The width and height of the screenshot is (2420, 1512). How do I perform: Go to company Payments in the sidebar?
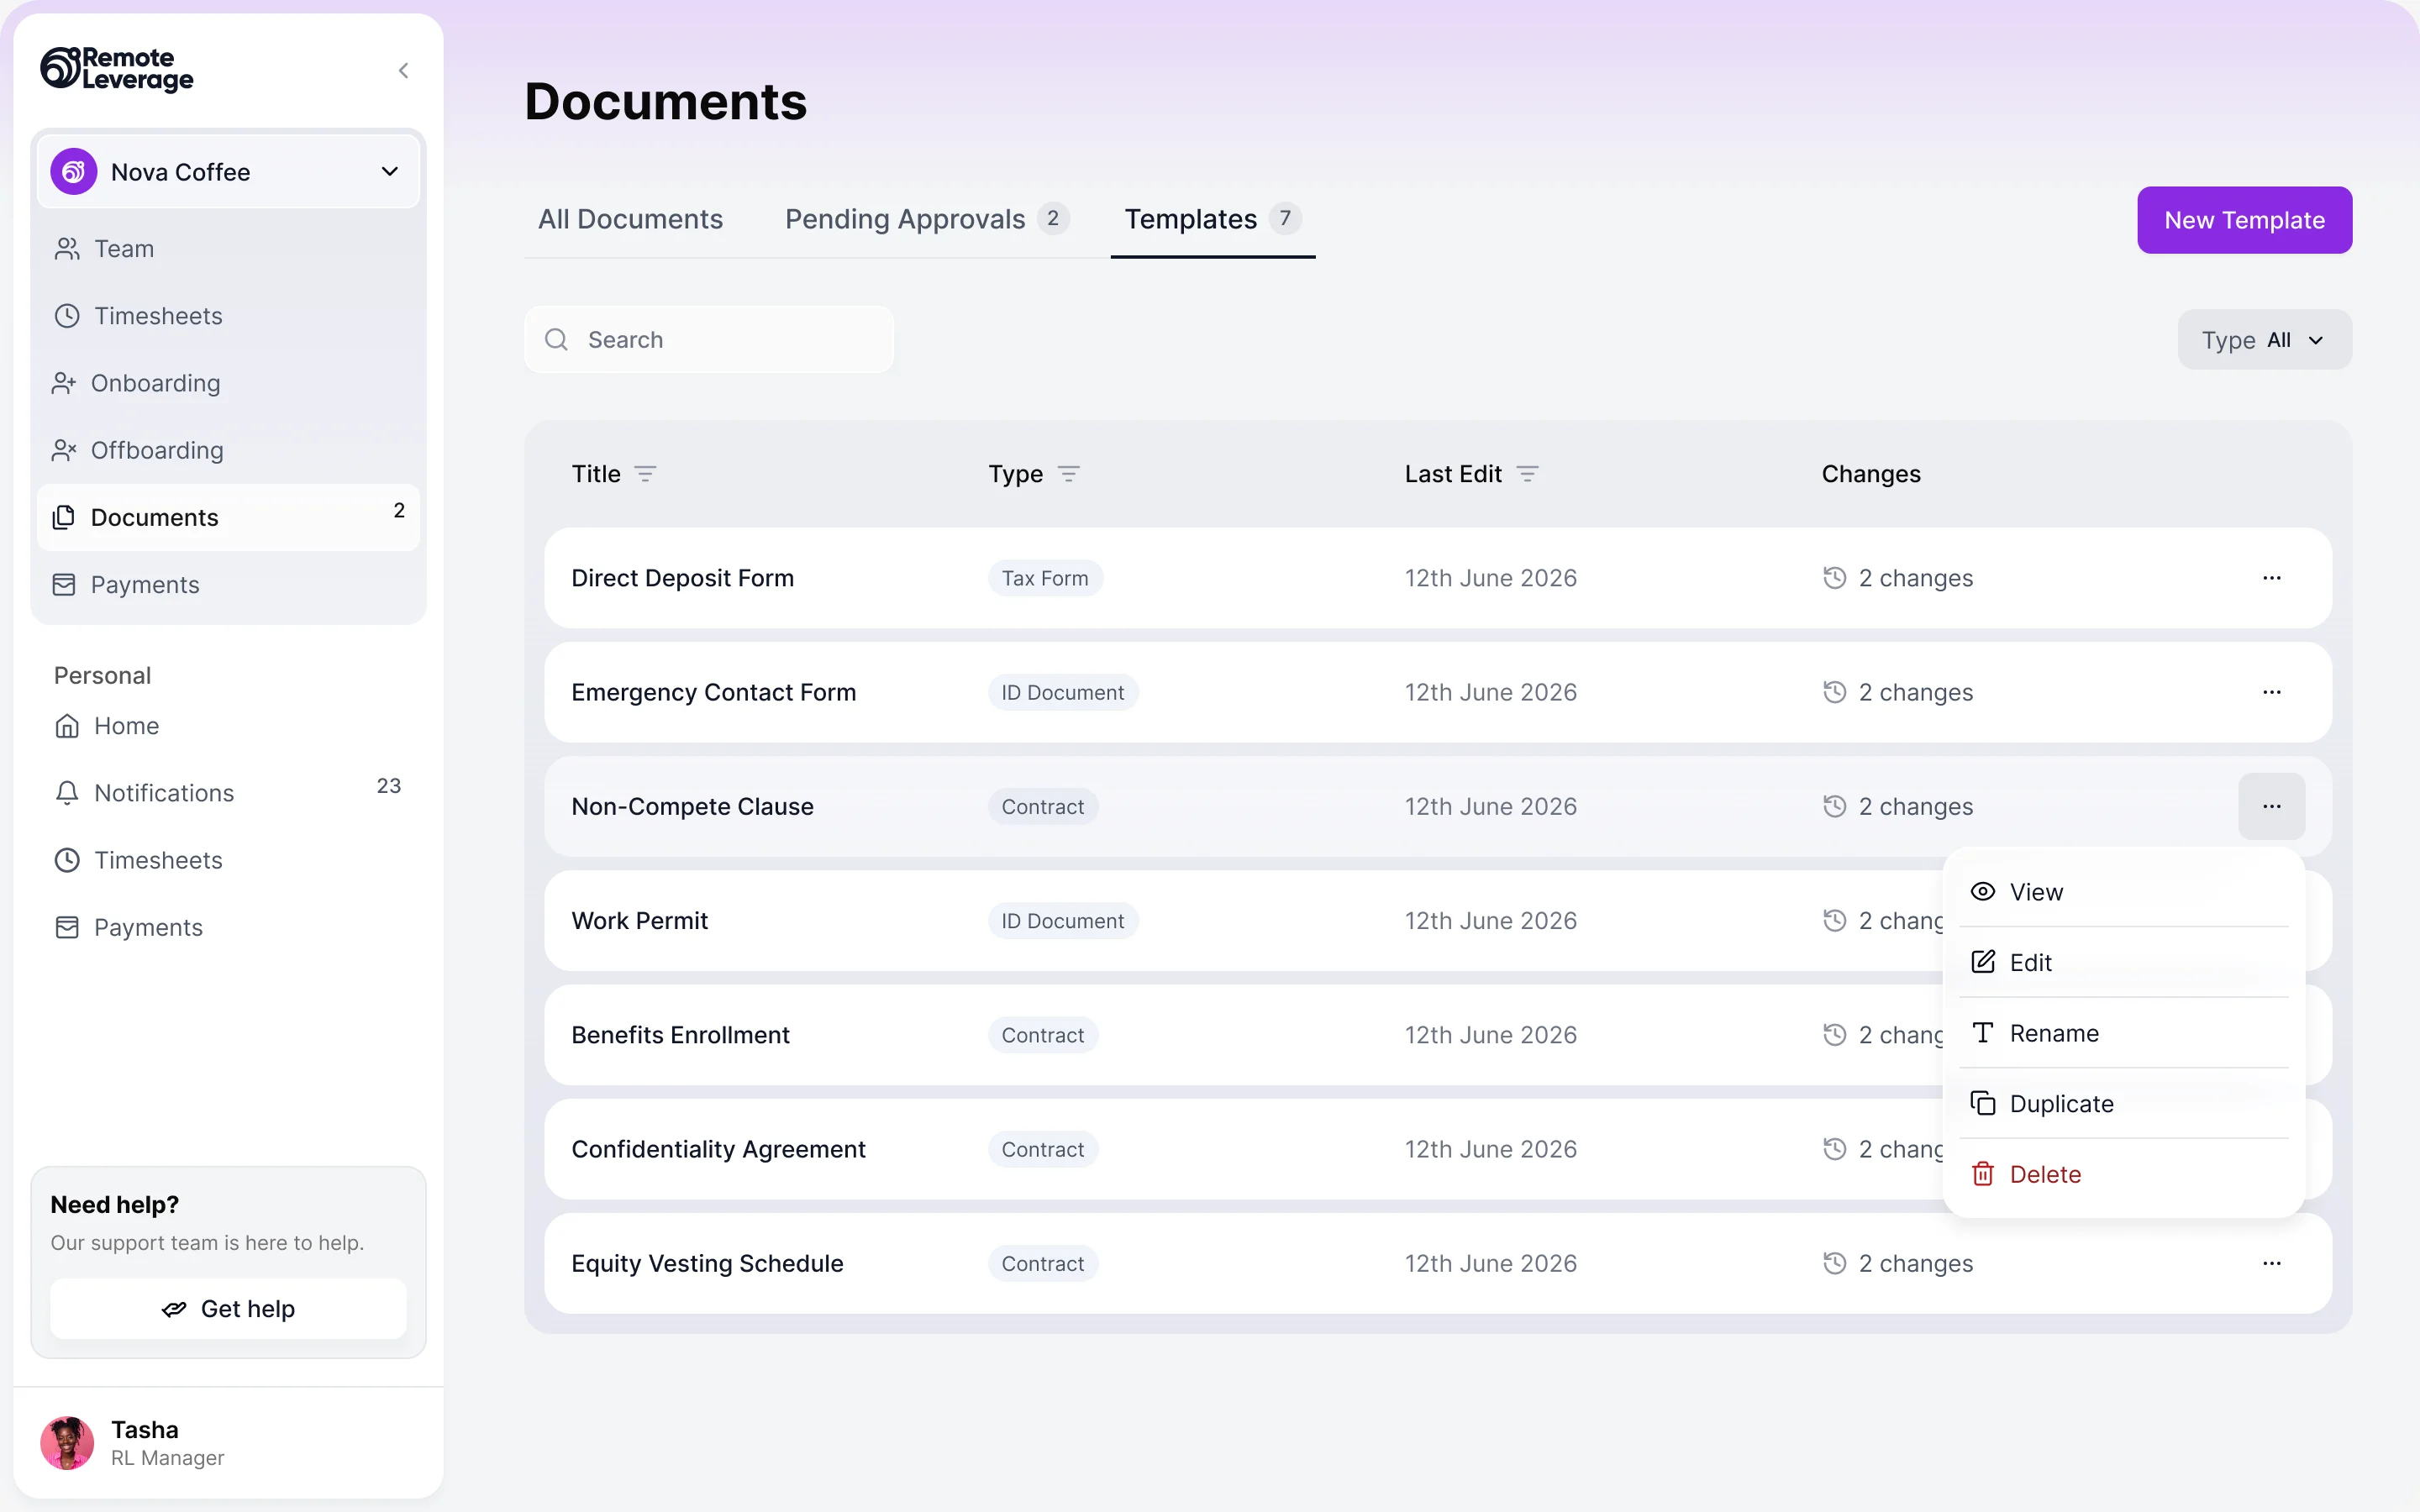click(228, 584)
